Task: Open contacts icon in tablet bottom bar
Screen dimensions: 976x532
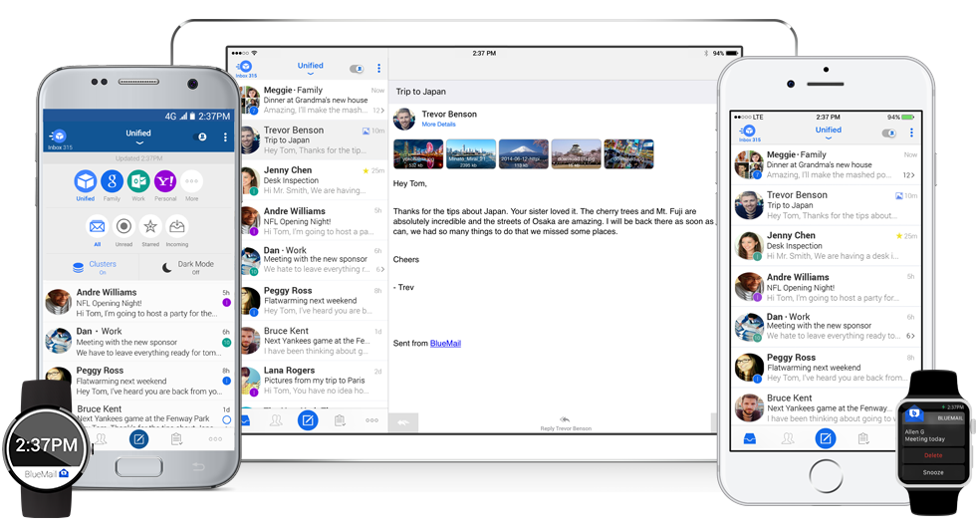Action: 276,421
